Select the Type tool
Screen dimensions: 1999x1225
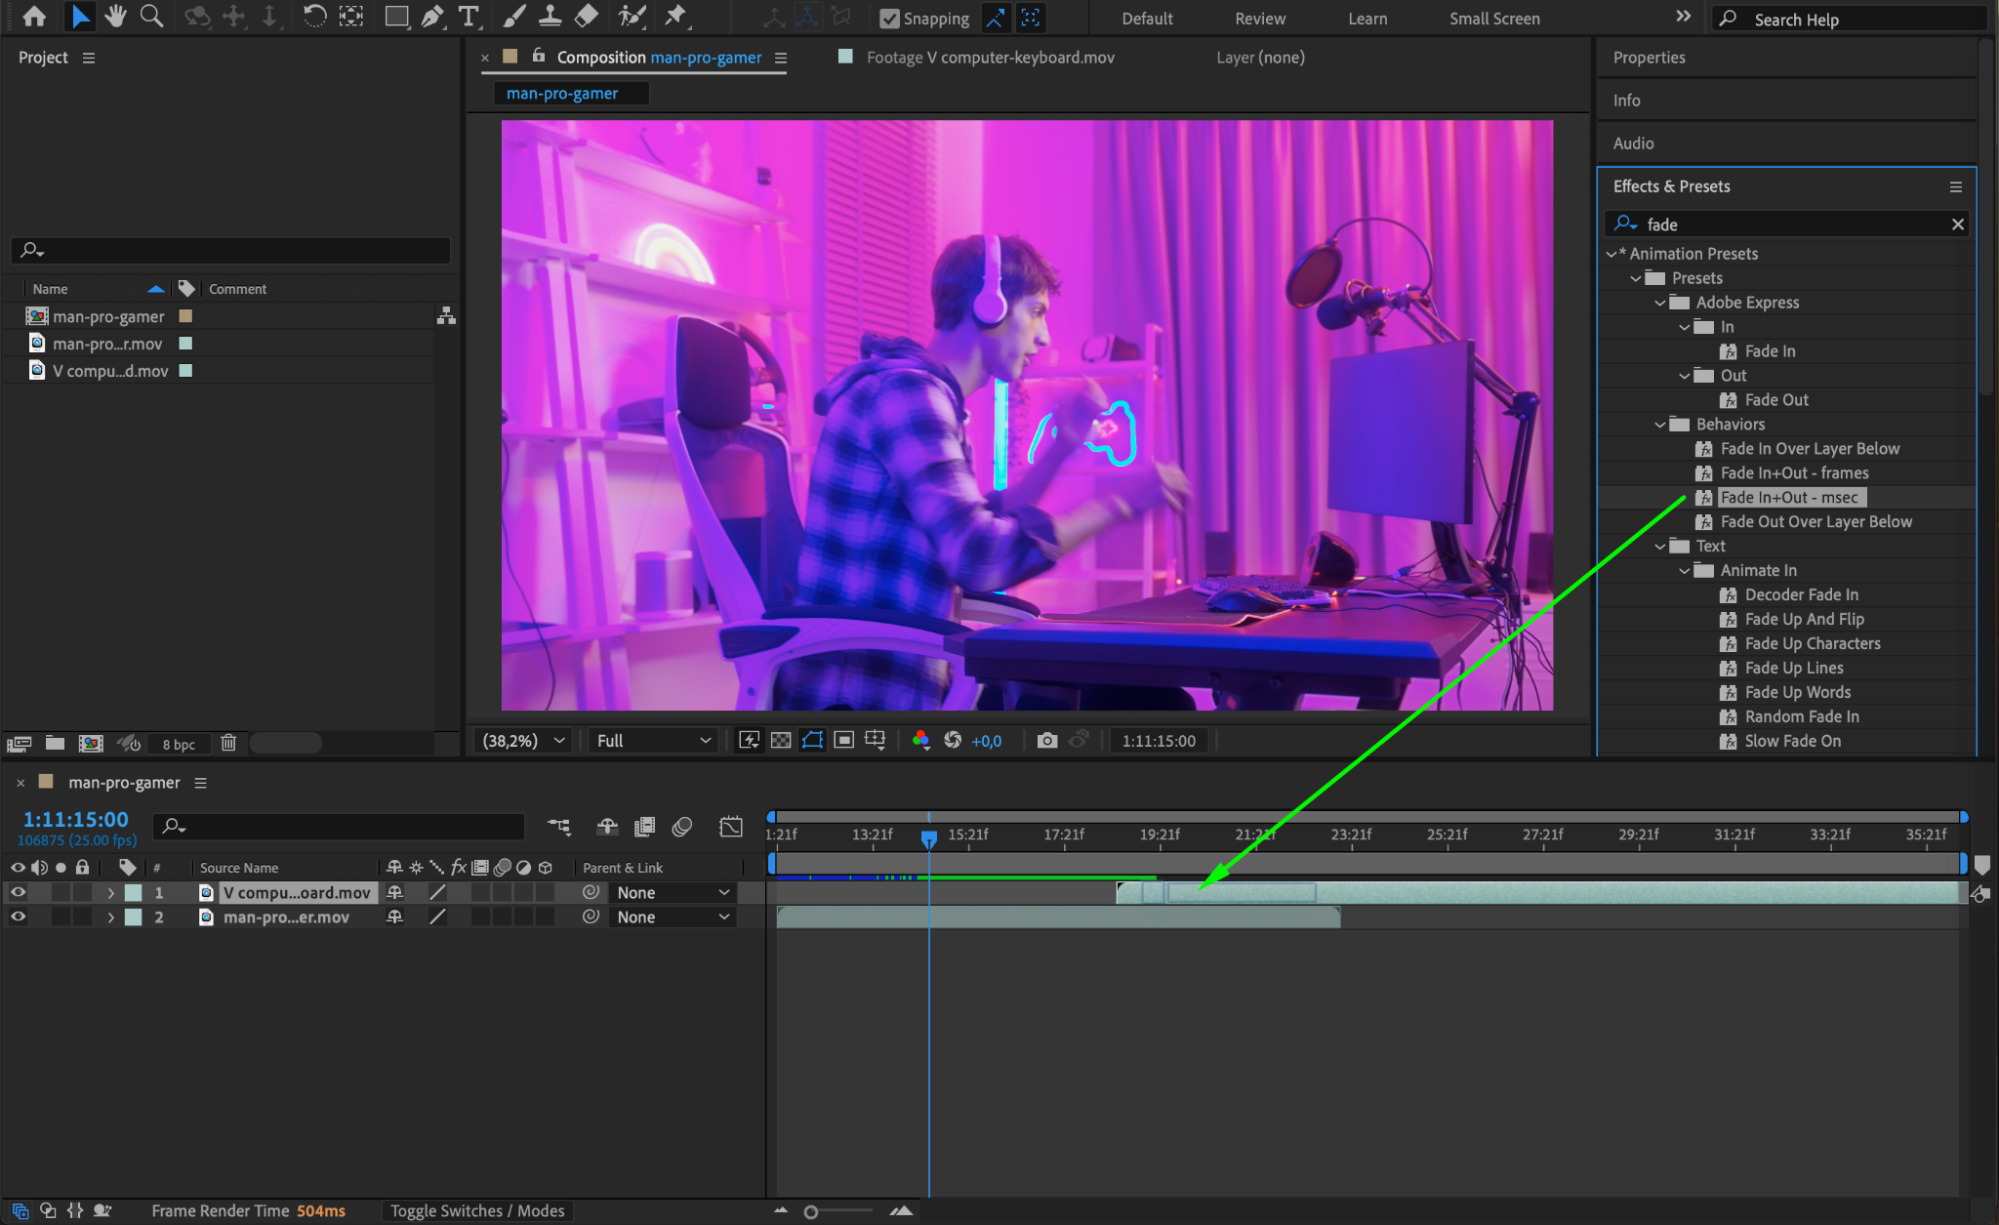pos(468,16)
